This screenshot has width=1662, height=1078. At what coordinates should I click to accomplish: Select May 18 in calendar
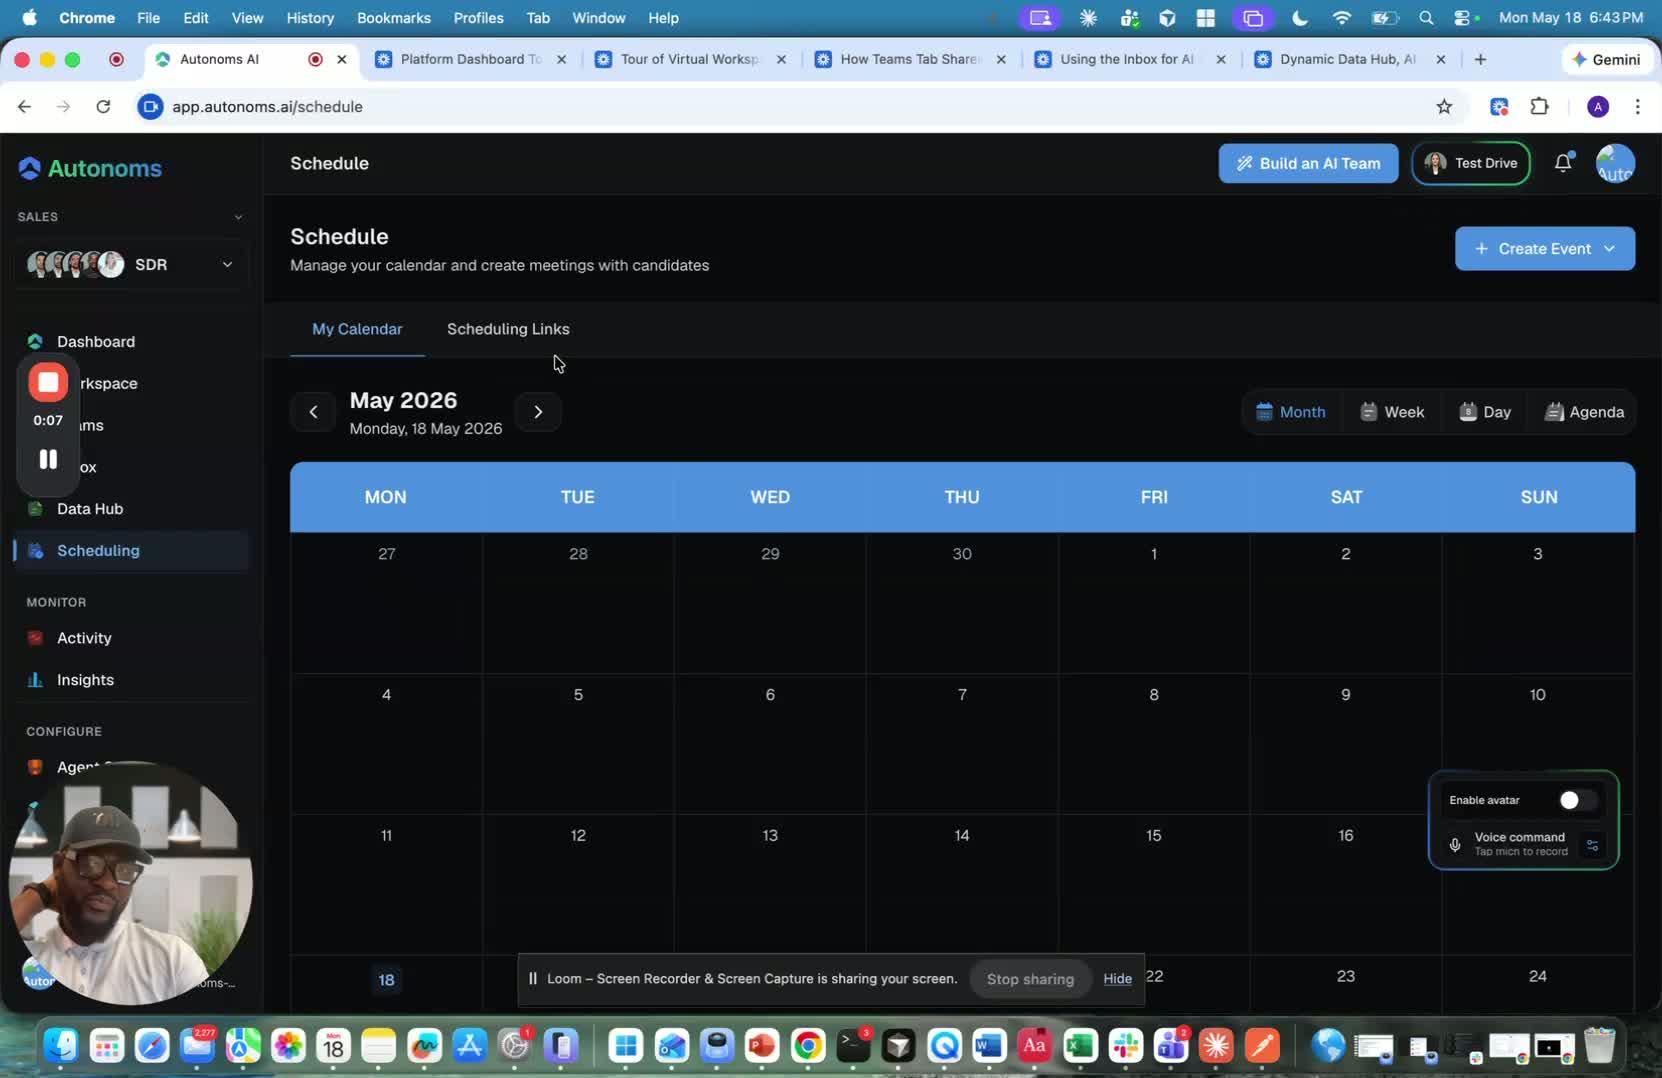(386, 980)
